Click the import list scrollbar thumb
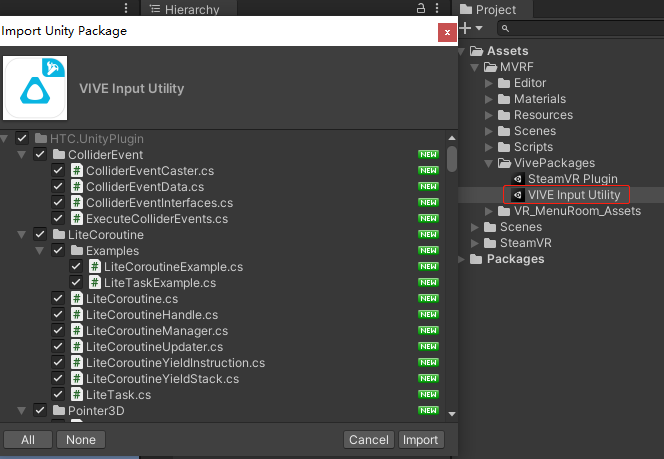This screenshot has width=664, height=459. click(452, 159)
